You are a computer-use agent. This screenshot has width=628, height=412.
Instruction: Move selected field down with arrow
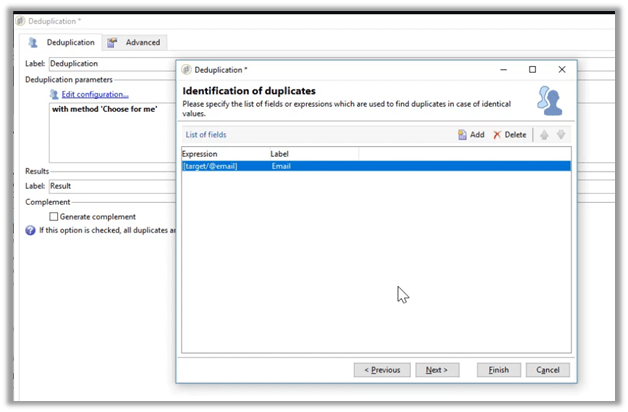(x=562, y=134)
